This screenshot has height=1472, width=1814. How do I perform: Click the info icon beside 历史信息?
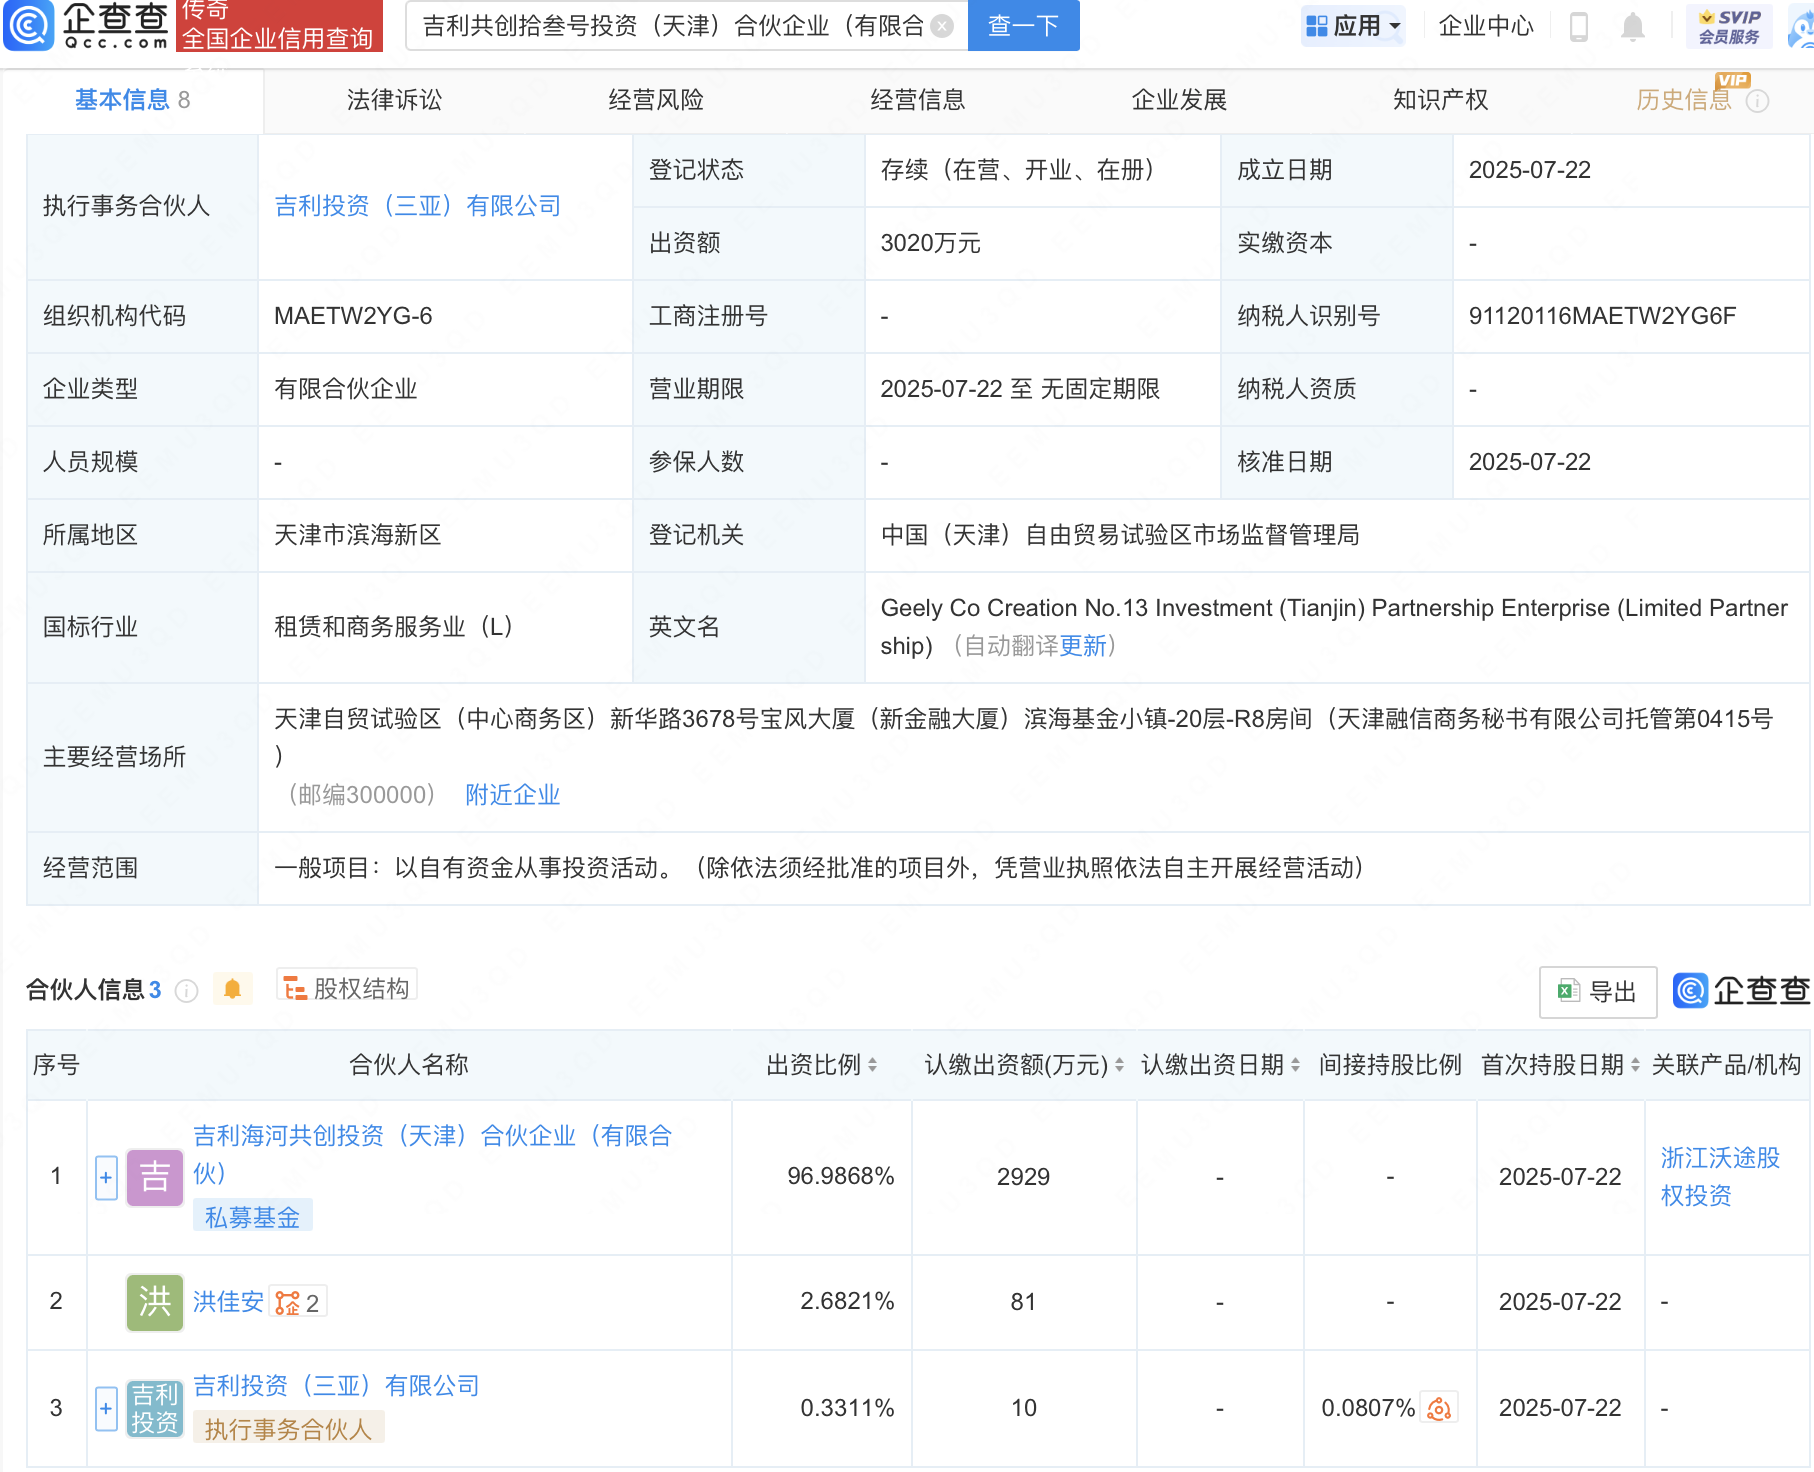click(x=1758, y=101)
